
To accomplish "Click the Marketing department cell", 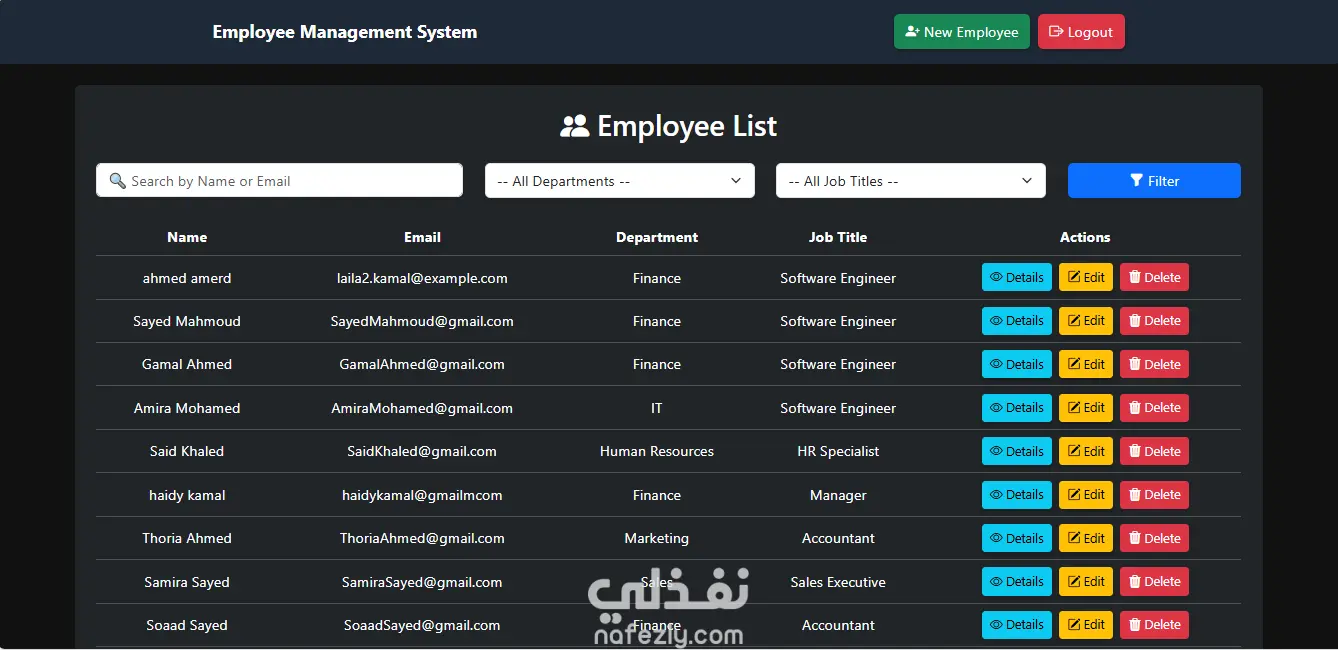I will [x=657, y=538].
